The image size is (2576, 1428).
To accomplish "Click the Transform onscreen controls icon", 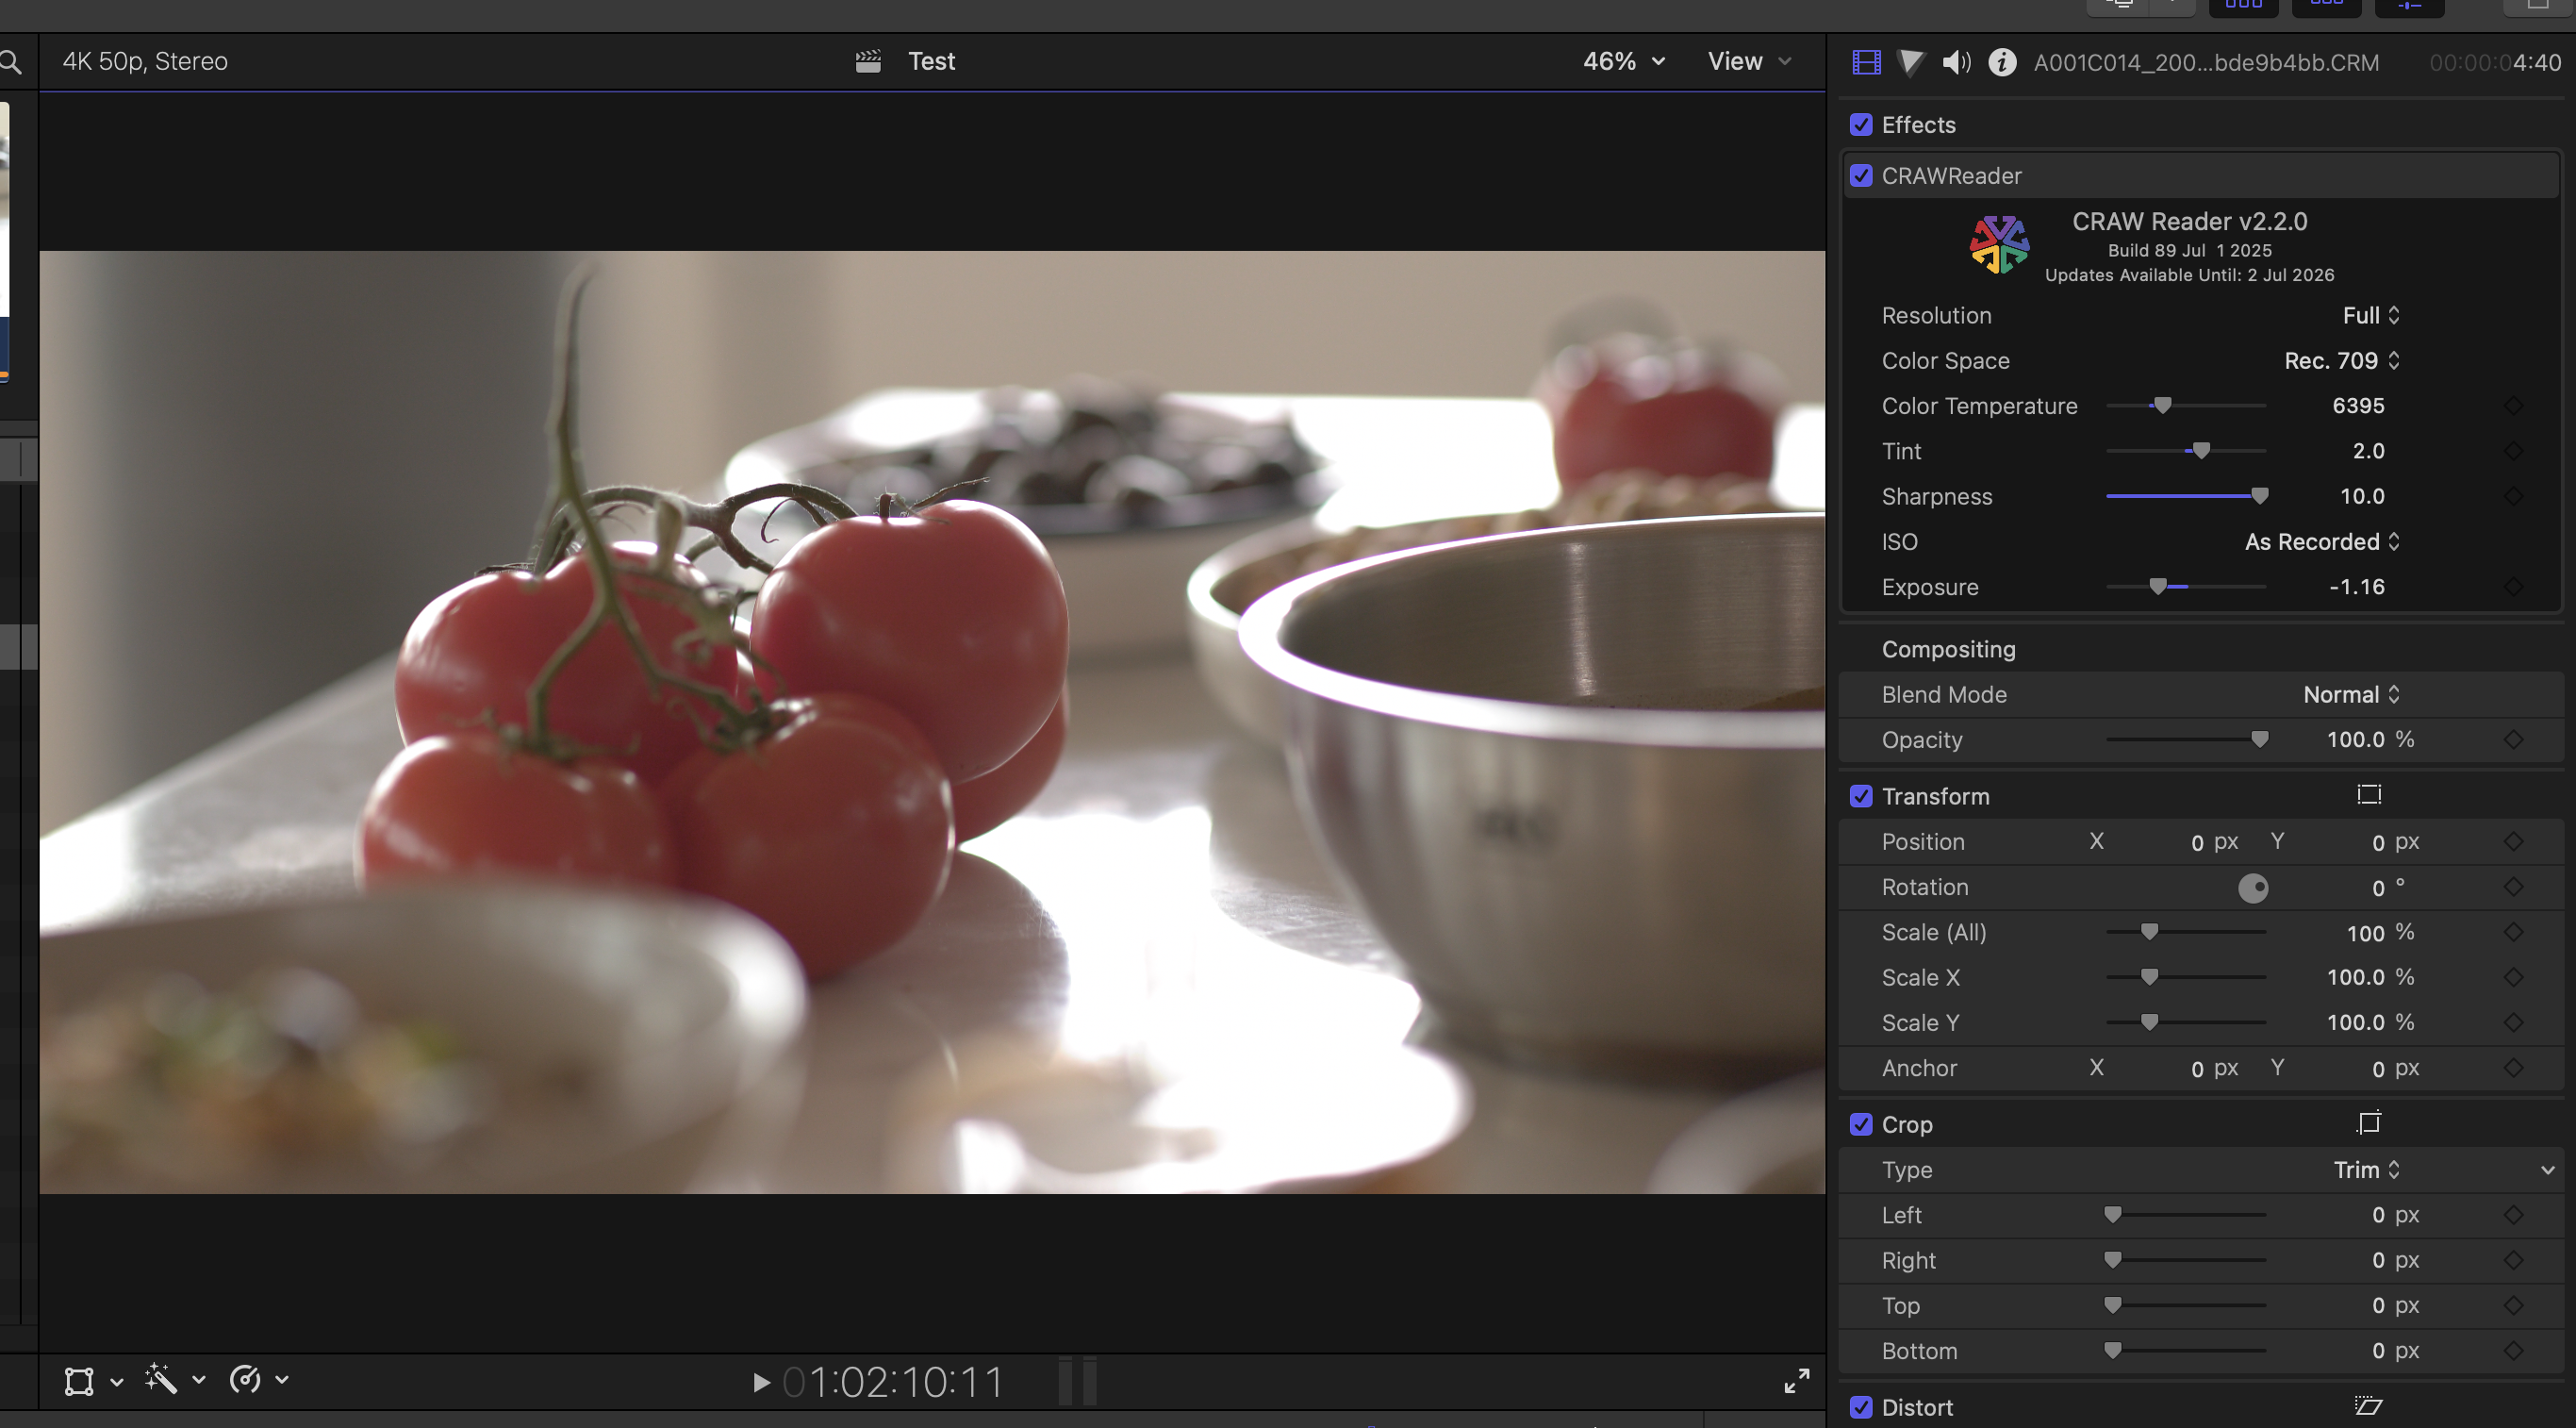I will click(2369, 795).
